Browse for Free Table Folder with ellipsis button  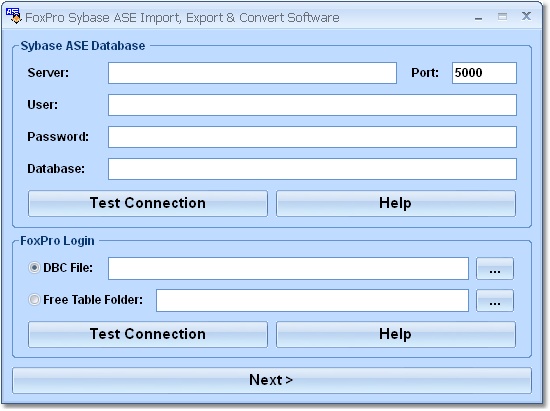pyautogui.click(x=495, y=301)
